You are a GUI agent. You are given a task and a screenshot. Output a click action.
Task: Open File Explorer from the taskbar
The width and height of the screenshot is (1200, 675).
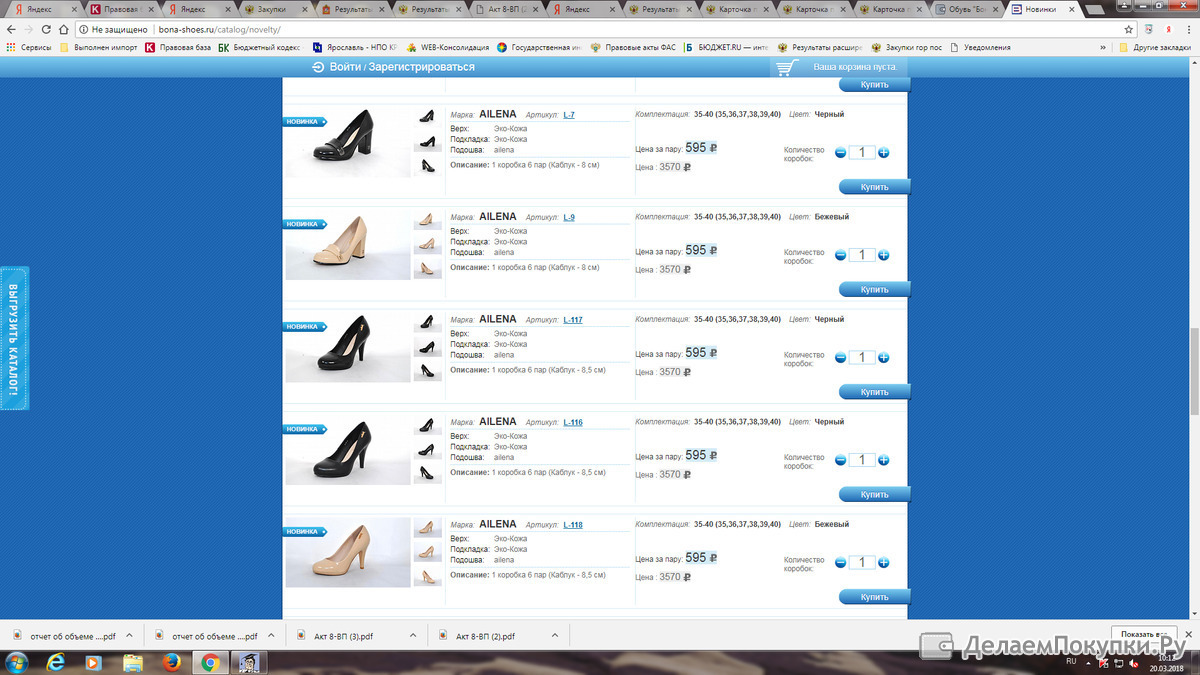(x=132, y=662)
